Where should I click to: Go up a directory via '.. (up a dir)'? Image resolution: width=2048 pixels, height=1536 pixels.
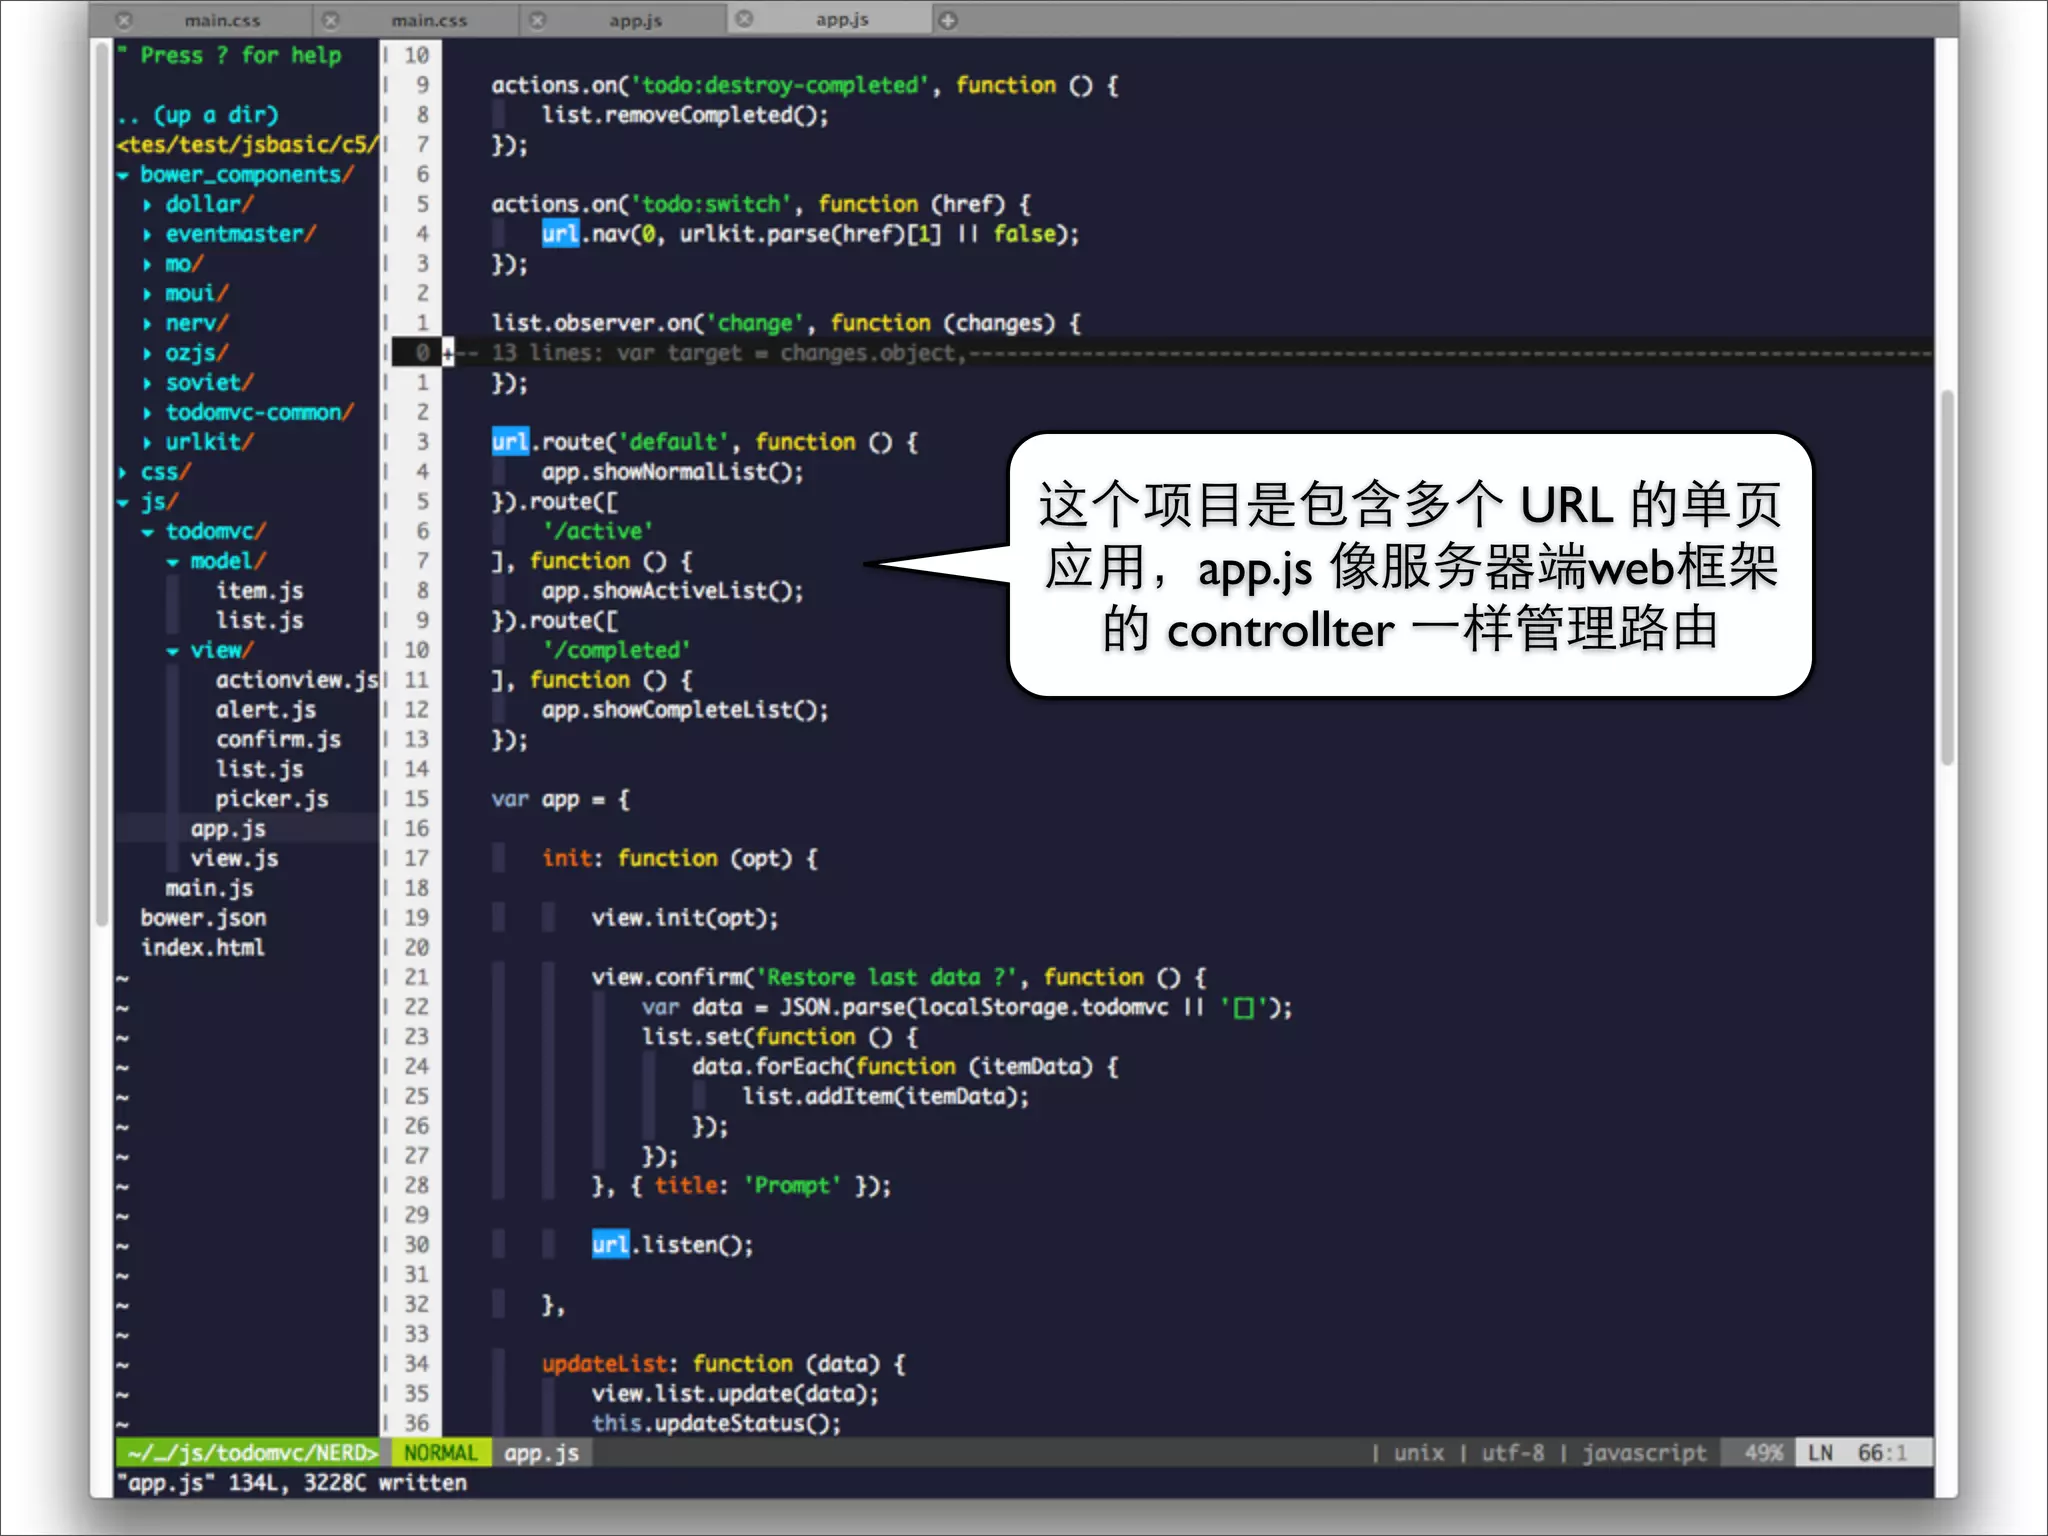pos(197,115)
